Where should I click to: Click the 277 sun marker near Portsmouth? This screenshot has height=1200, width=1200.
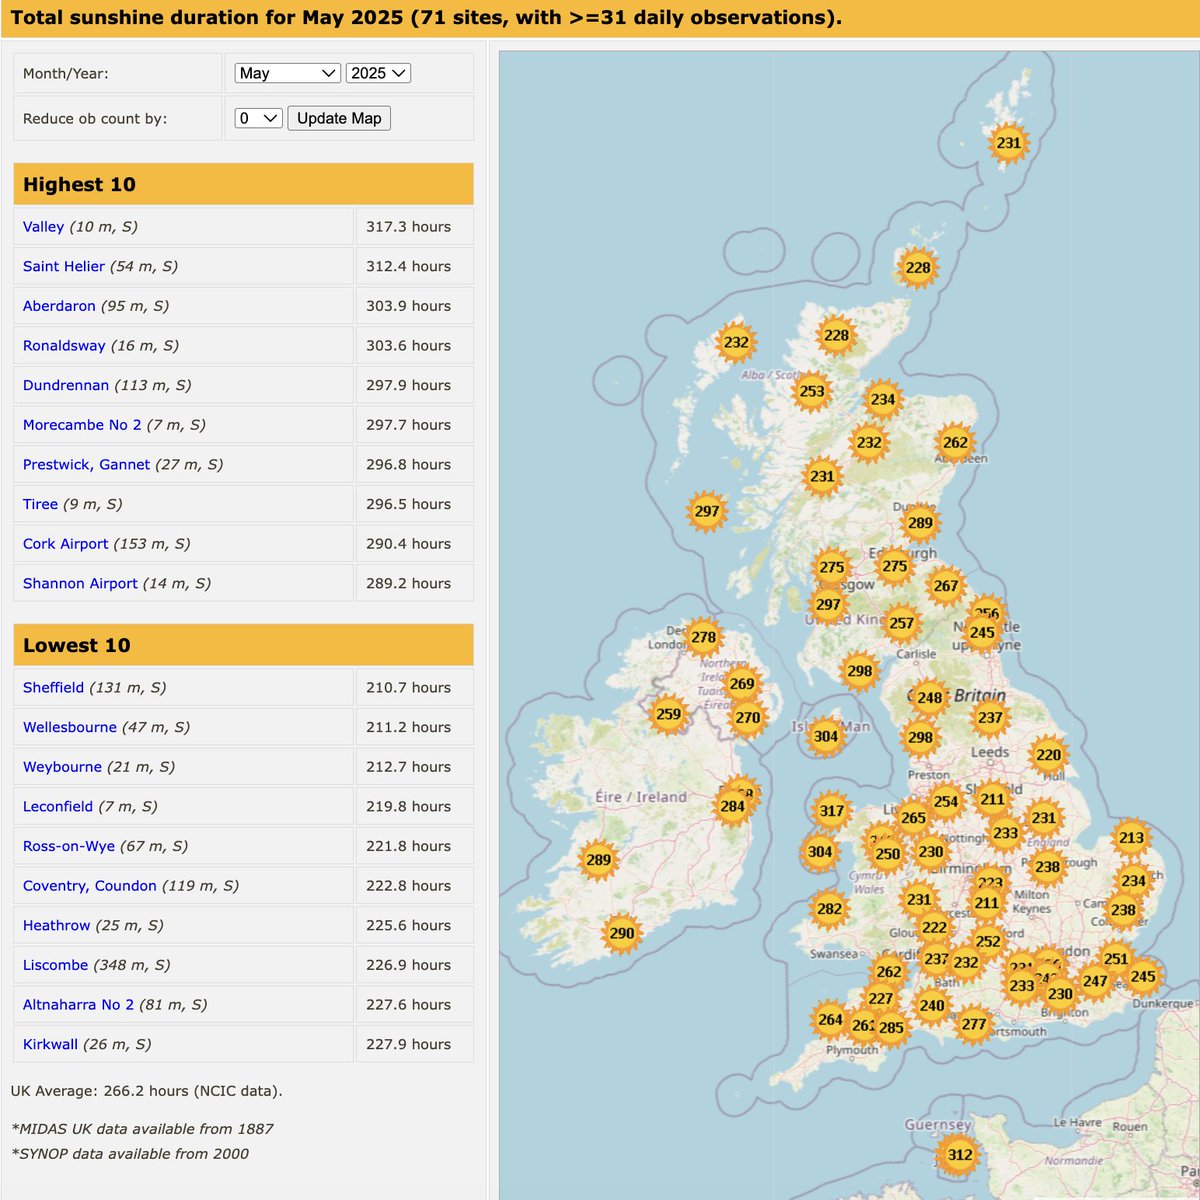[974, 1024]
